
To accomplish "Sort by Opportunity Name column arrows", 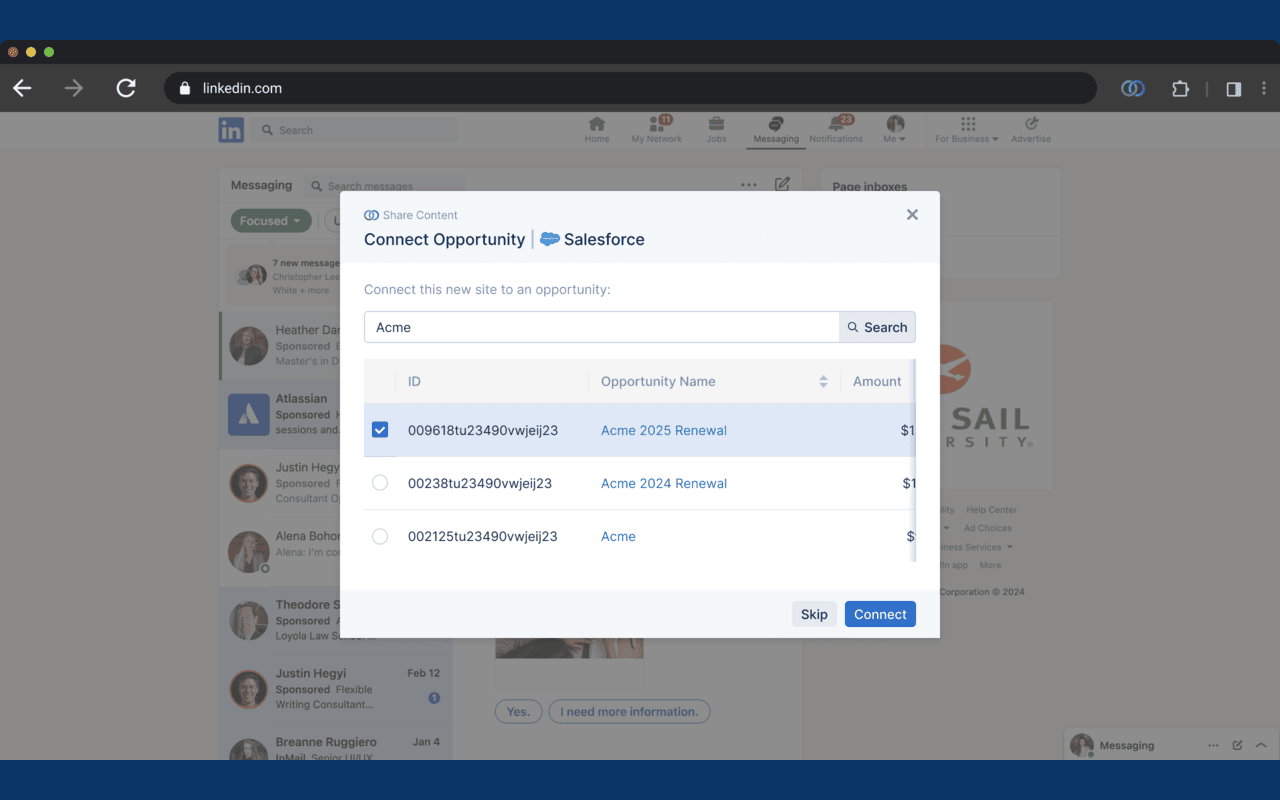I will tap(823, 381).
